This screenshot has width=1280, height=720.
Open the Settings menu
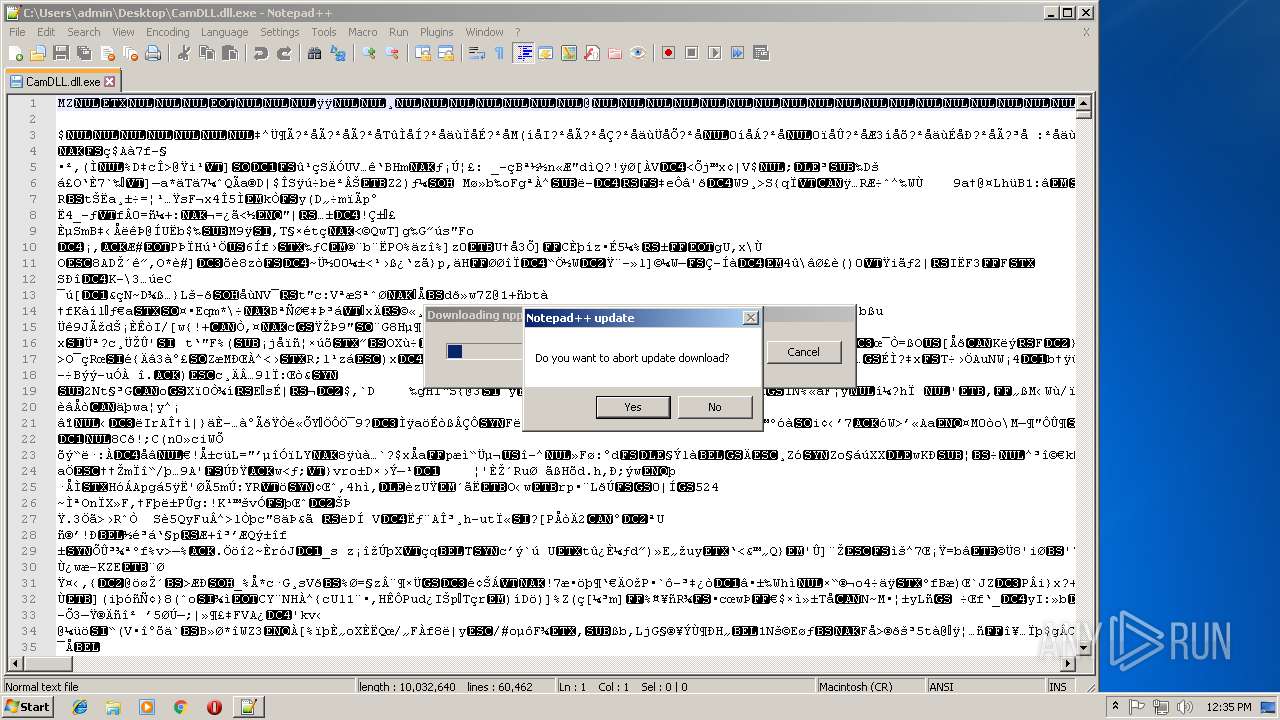(280, 32)
